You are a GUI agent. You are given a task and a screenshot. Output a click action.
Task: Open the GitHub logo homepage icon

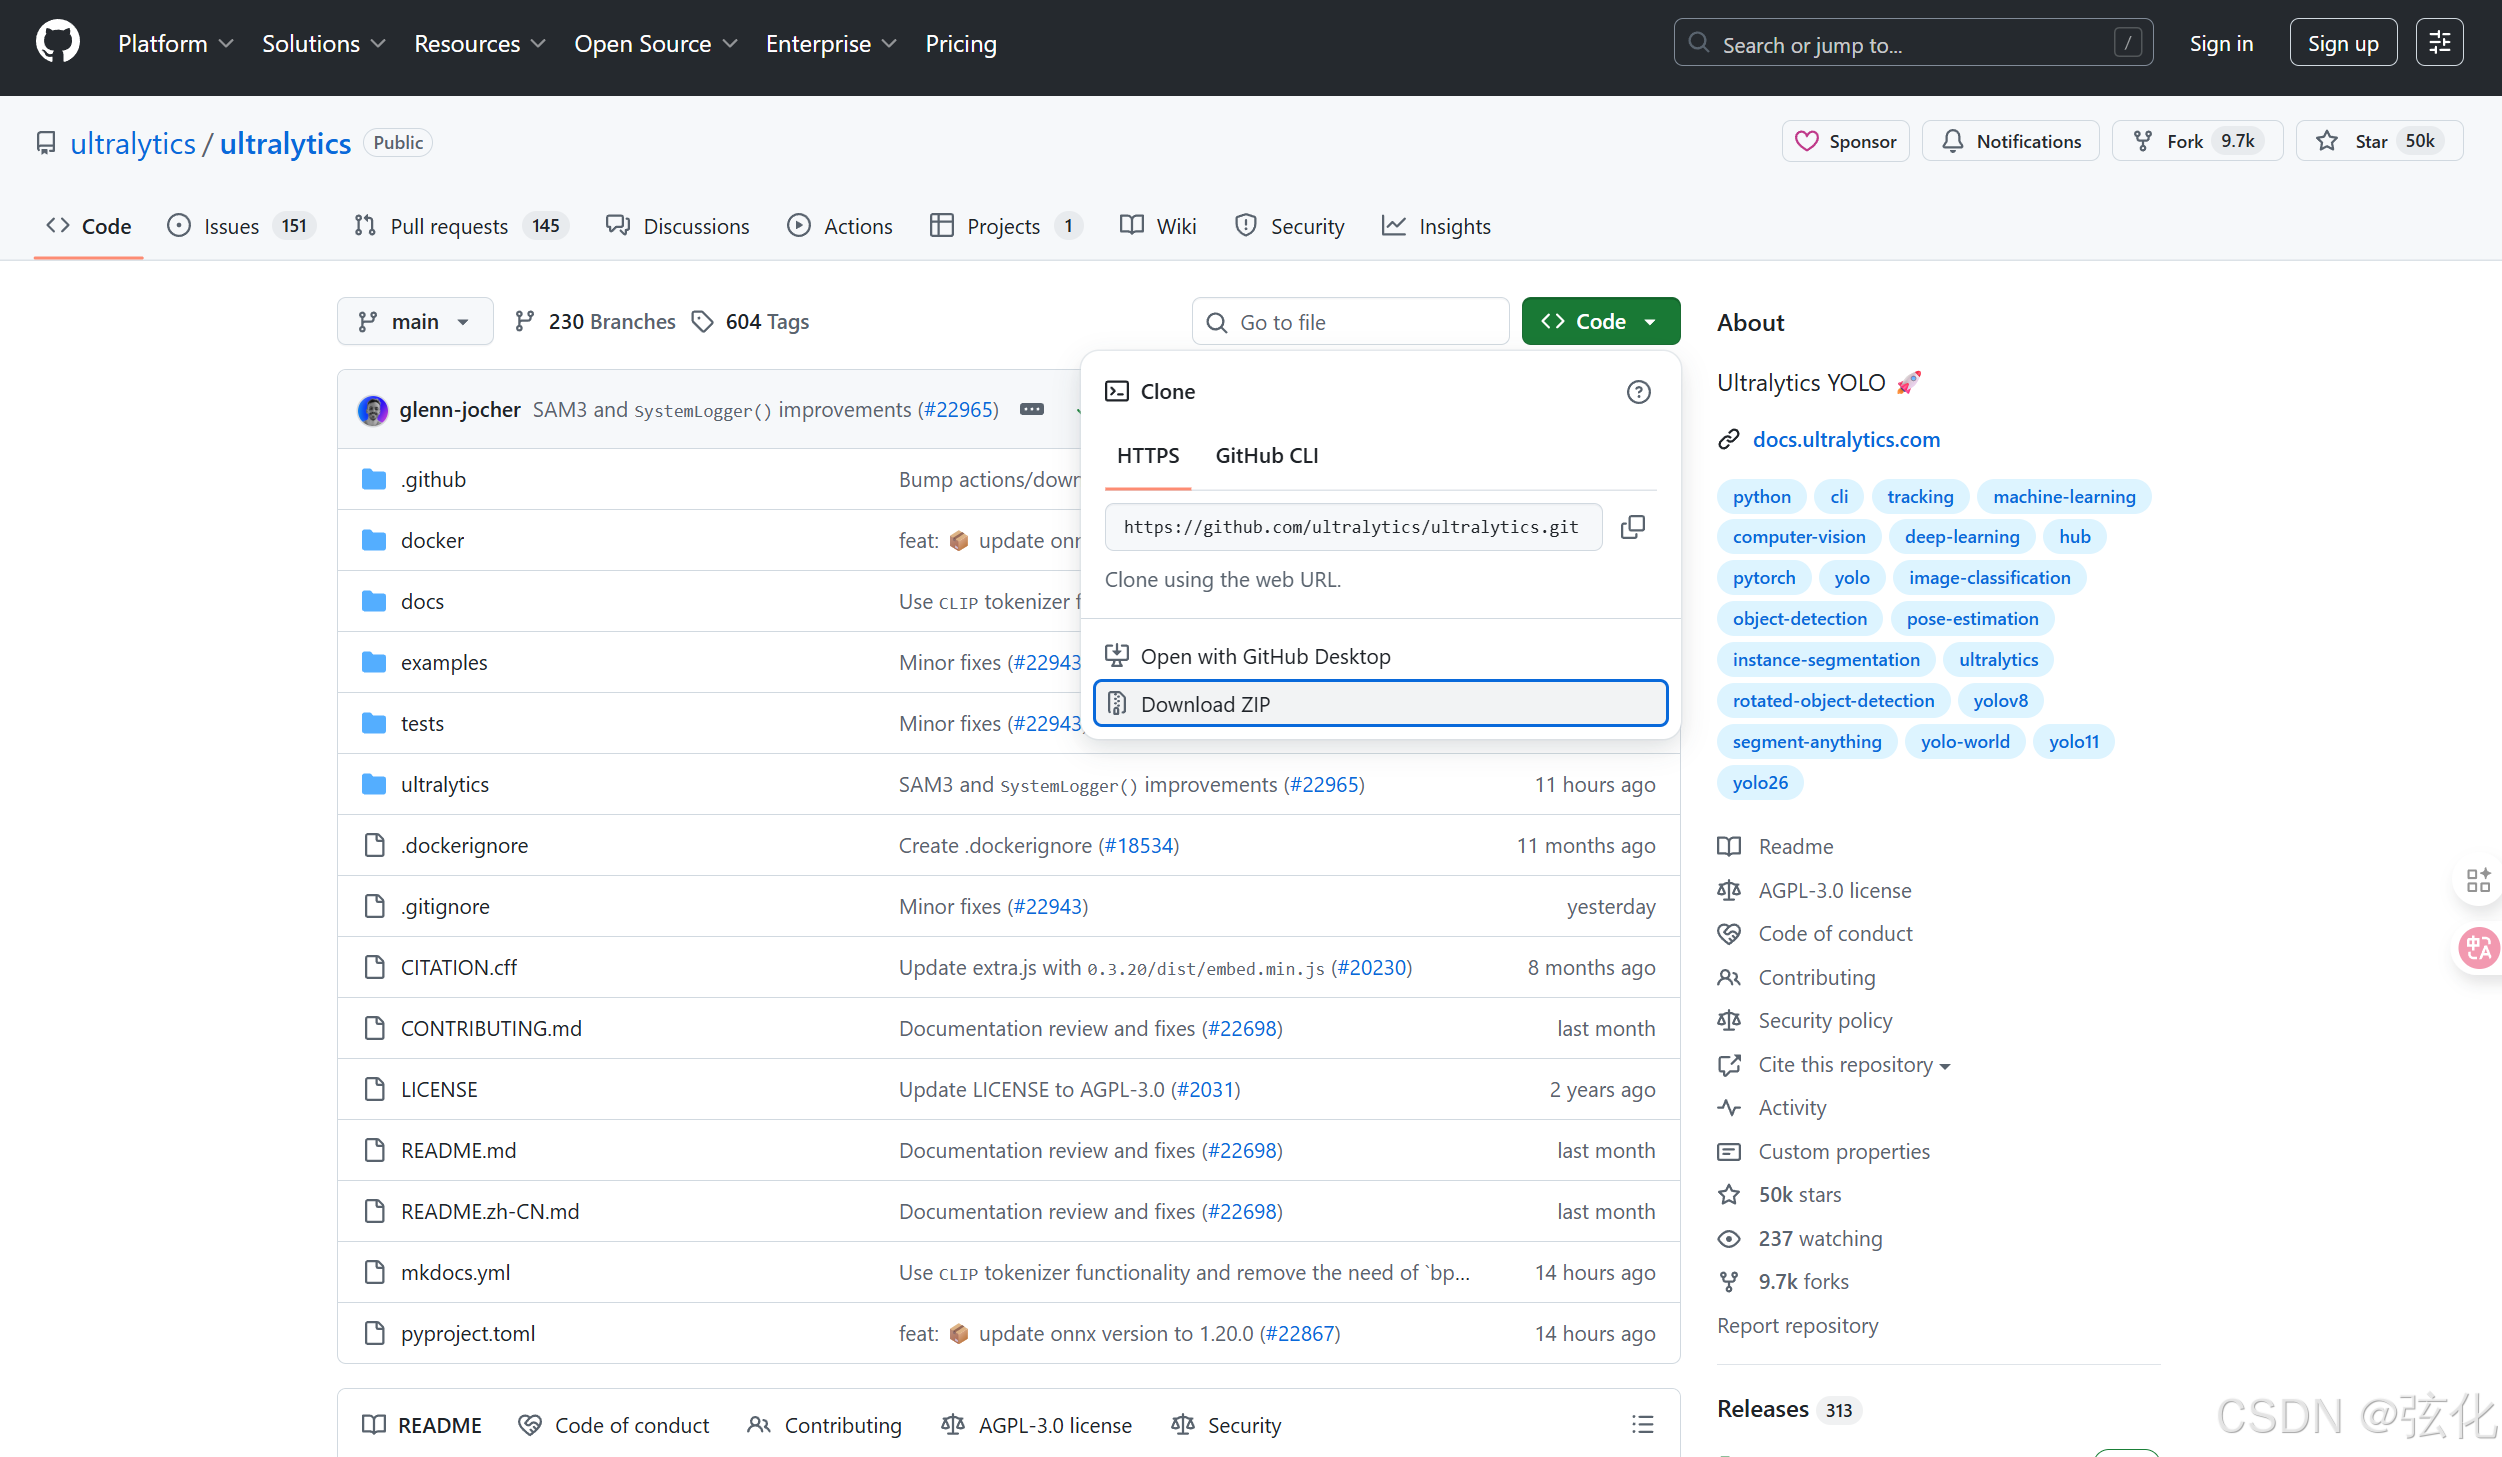tap(57, 43)
